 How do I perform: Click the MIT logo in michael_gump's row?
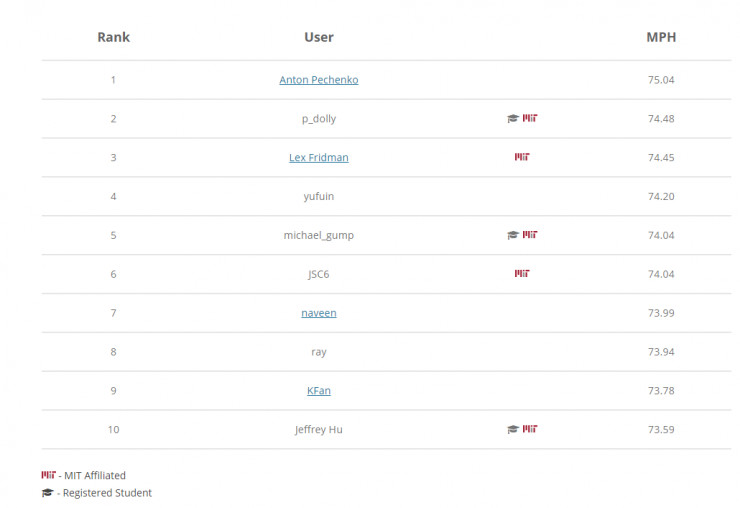pos(530,235)
